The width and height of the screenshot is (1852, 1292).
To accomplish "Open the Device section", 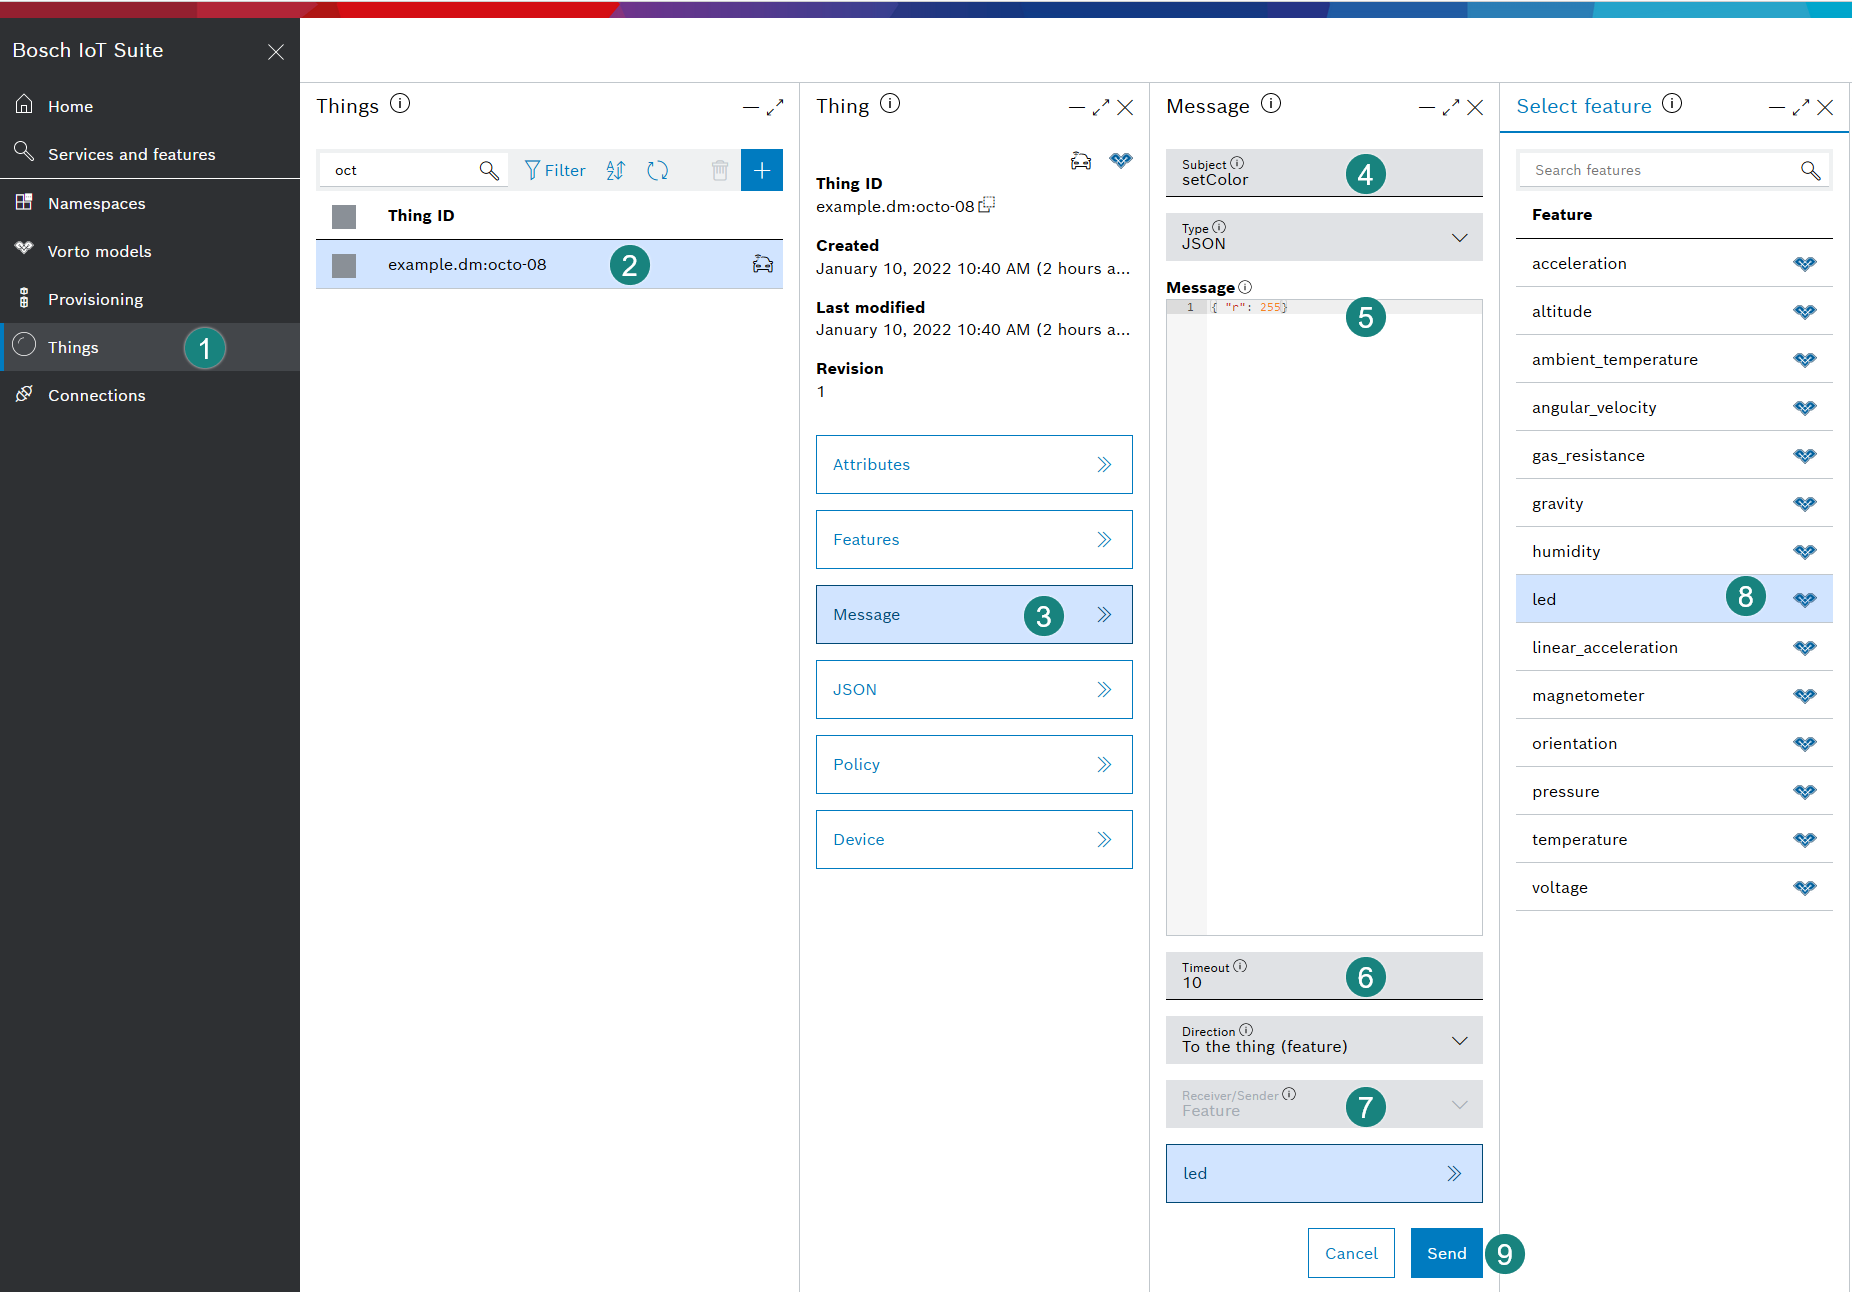I will [x=974, y=839].
